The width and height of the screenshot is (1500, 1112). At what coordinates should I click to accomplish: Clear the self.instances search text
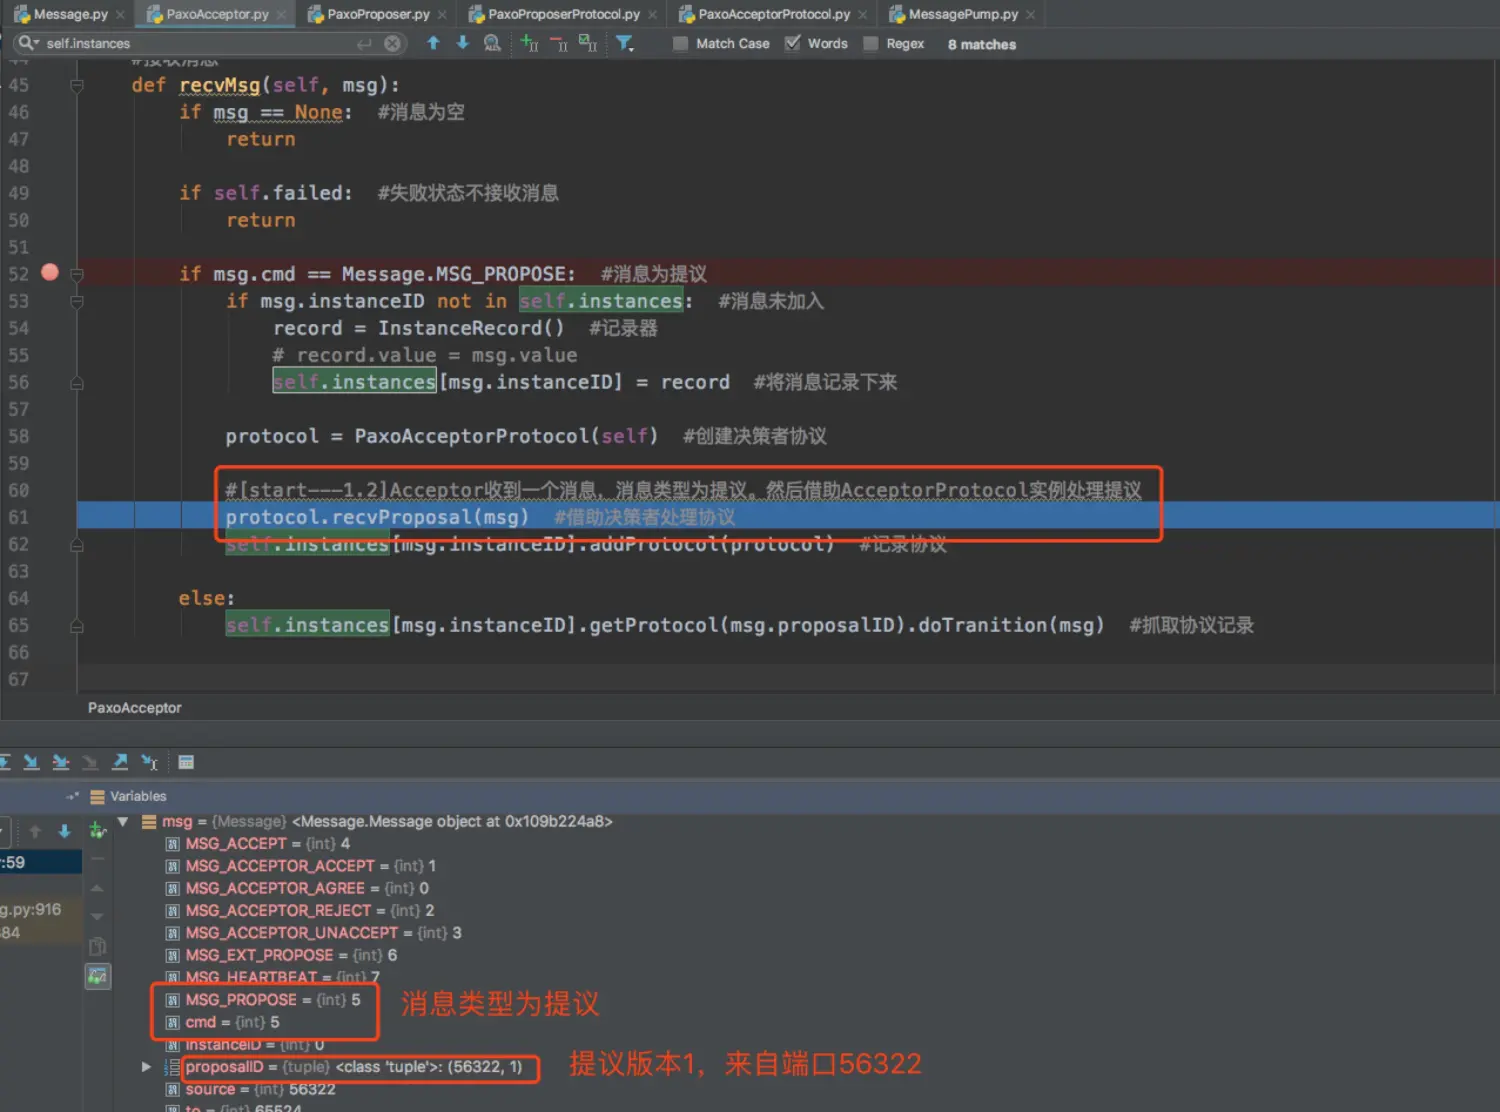click(393, 43)
